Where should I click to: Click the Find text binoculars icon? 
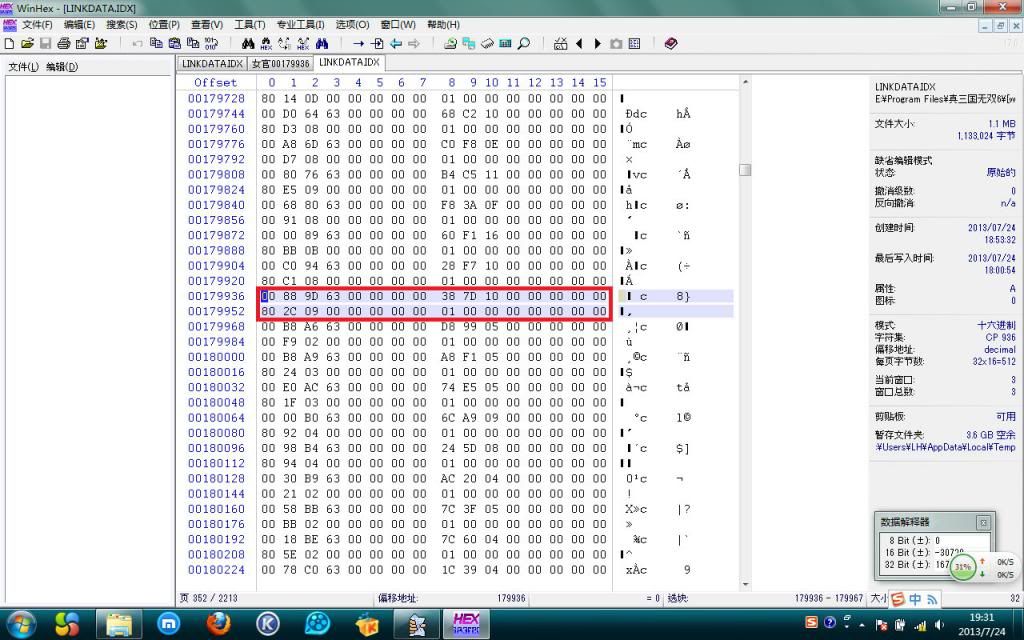[249, 44]
